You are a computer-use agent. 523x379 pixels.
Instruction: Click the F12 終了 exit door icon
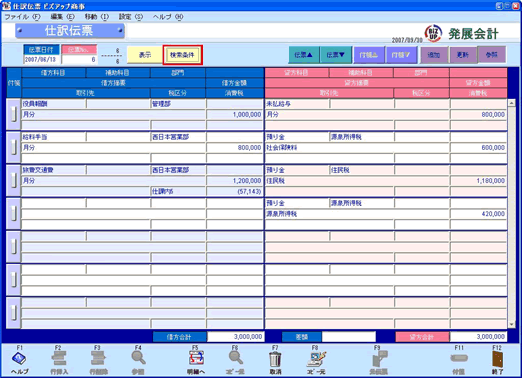[498, 359]
